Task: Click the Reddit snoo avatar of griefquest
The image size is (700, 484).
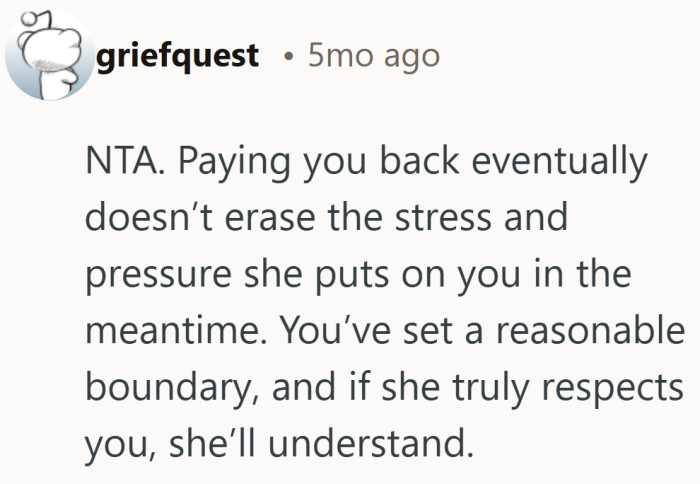Action: point(45,57)
